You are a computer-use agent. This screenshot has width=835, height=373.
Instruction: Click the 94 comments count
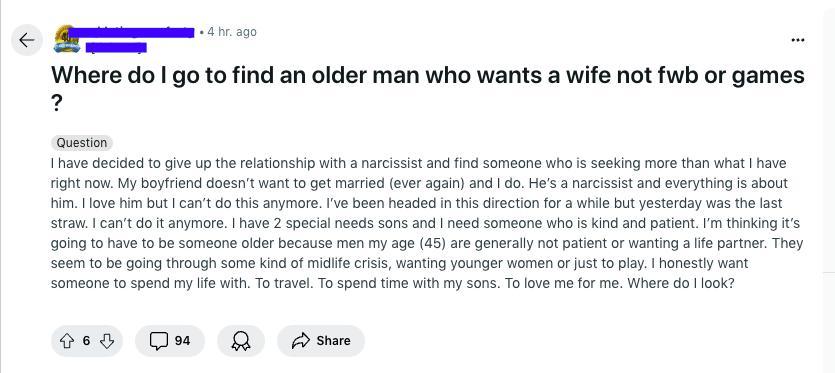182,340
